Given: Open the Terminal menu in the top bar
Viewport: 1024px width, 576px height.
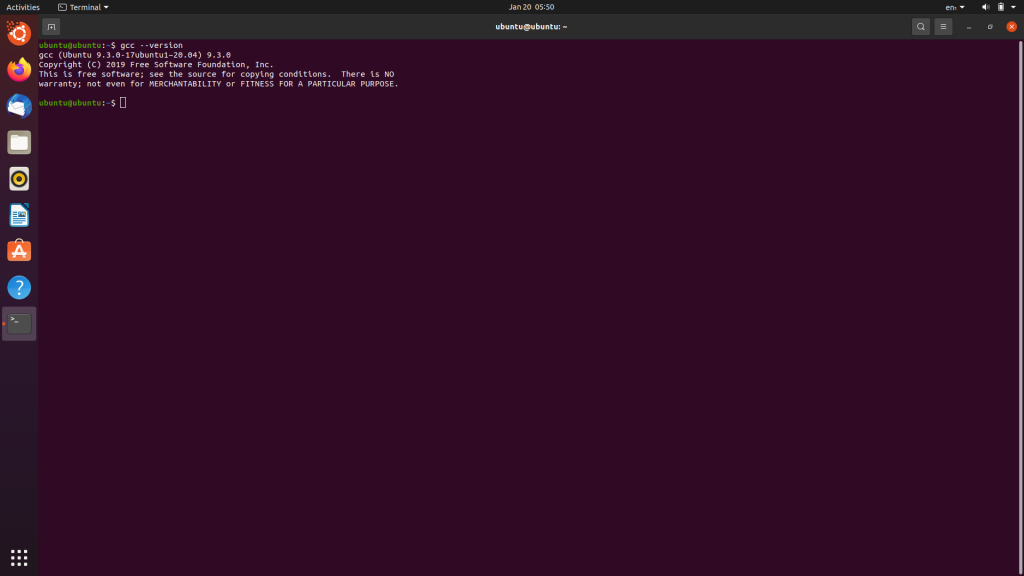Looking at the screenshot, I should tap(83, 7).
